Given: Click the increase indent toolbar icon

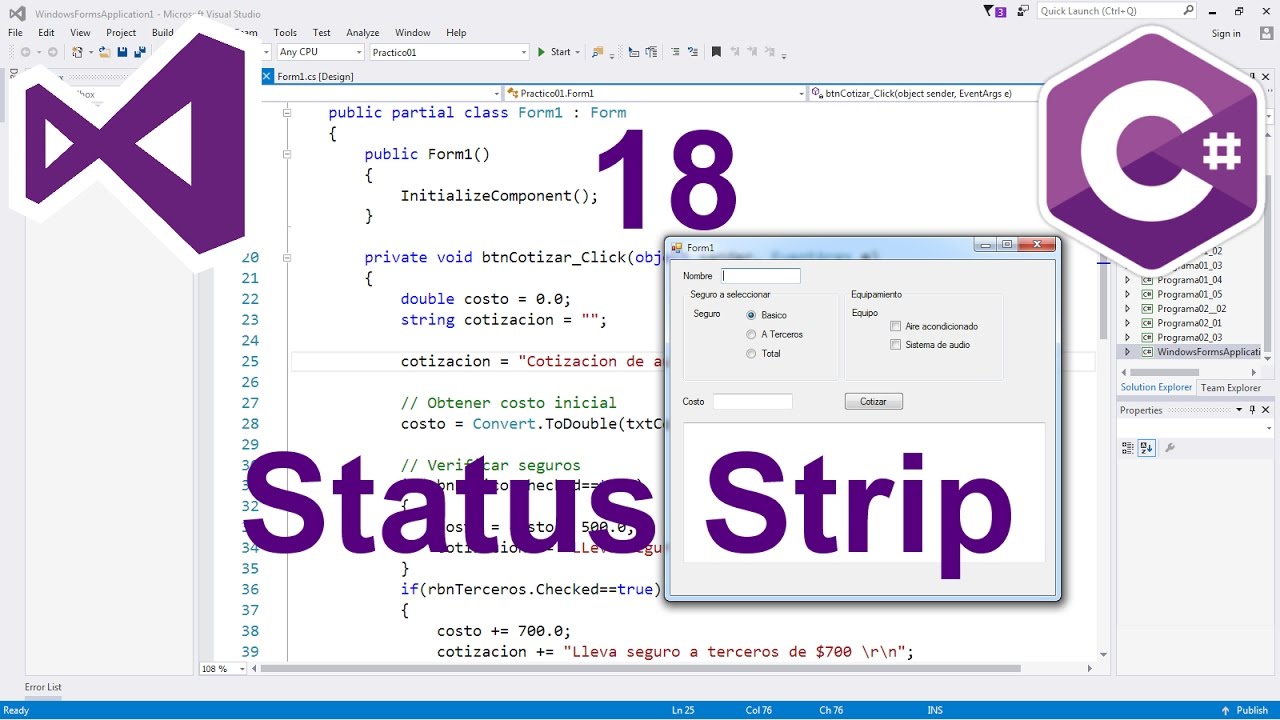Looking at the screenshot, I should click(652, 52).
